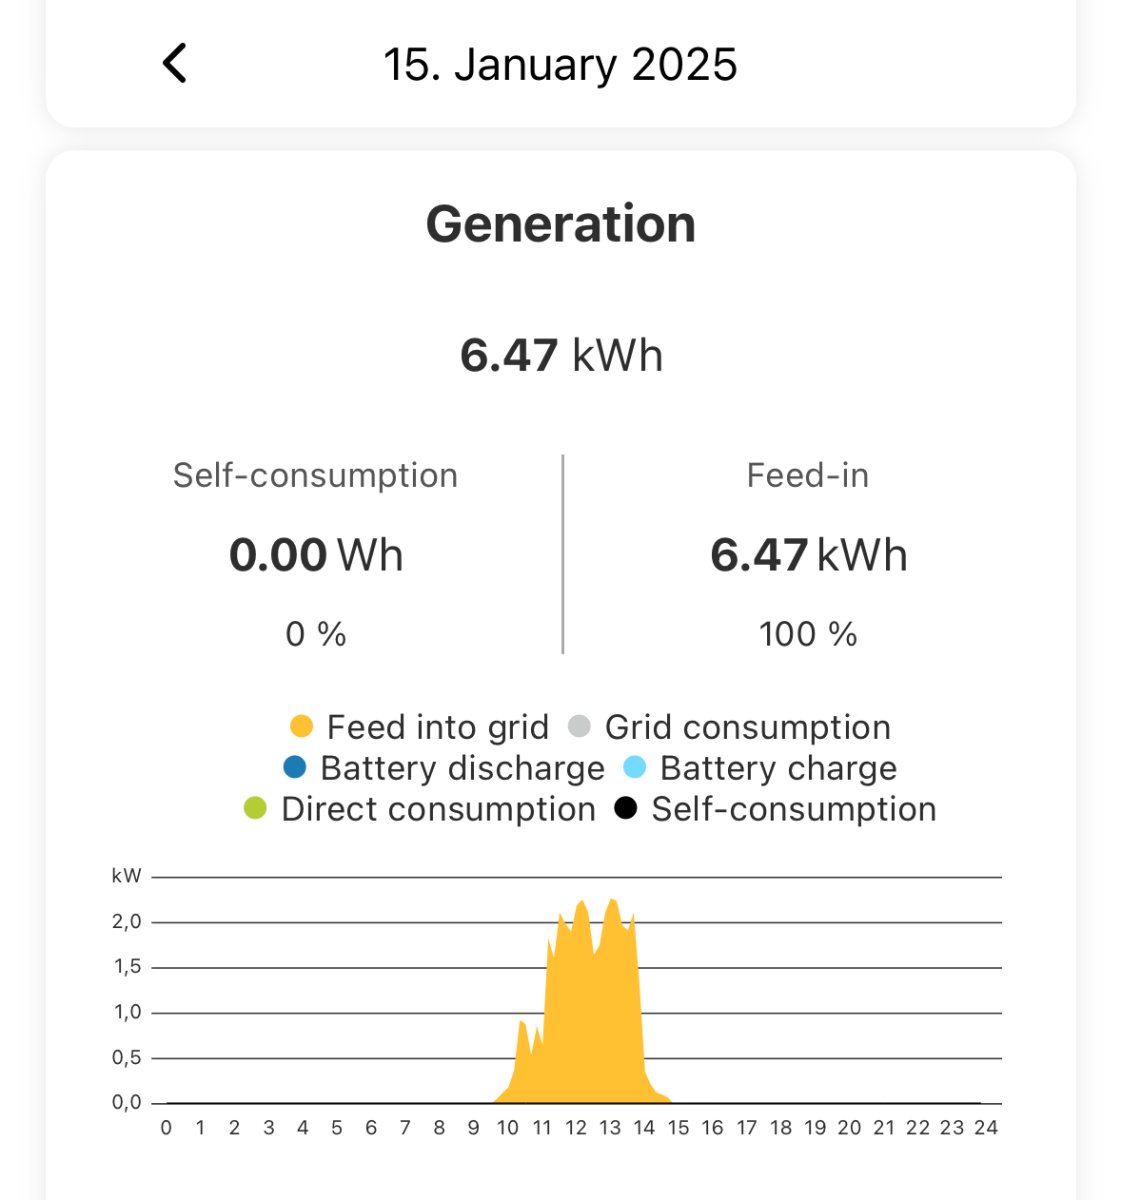Toggle the black Self-consumption legend dot
This screenshot has width=1122, height=1200.
coord(626,809)
